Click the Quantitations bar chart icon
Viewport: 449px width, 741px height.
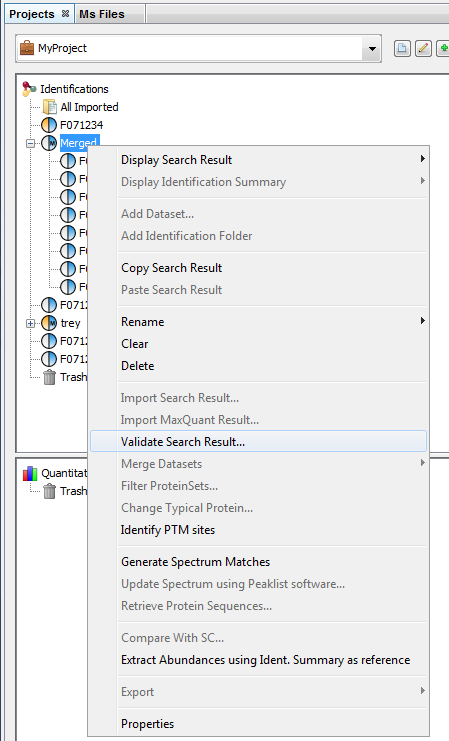click(x=30, y=473)
